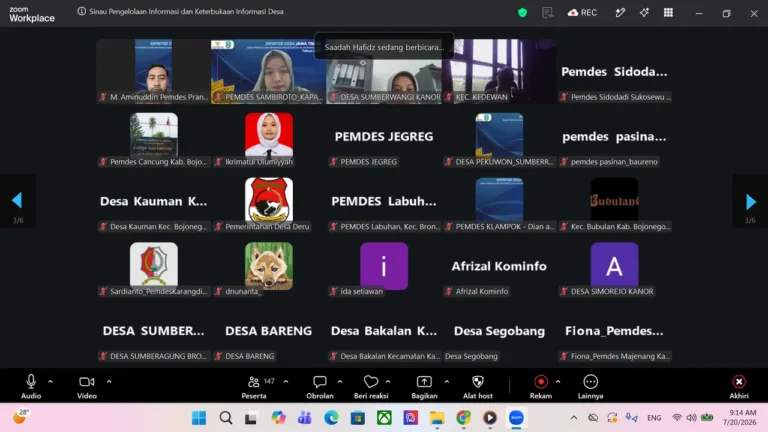Viewport: 768px width, 432px height.
Task: Click the PEMDES JEGREG name tile
Action: click(384, 137)
